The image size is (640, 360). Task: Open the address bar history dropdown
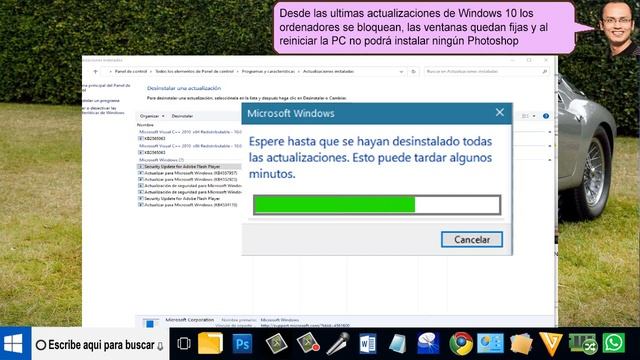pos(401,72)
